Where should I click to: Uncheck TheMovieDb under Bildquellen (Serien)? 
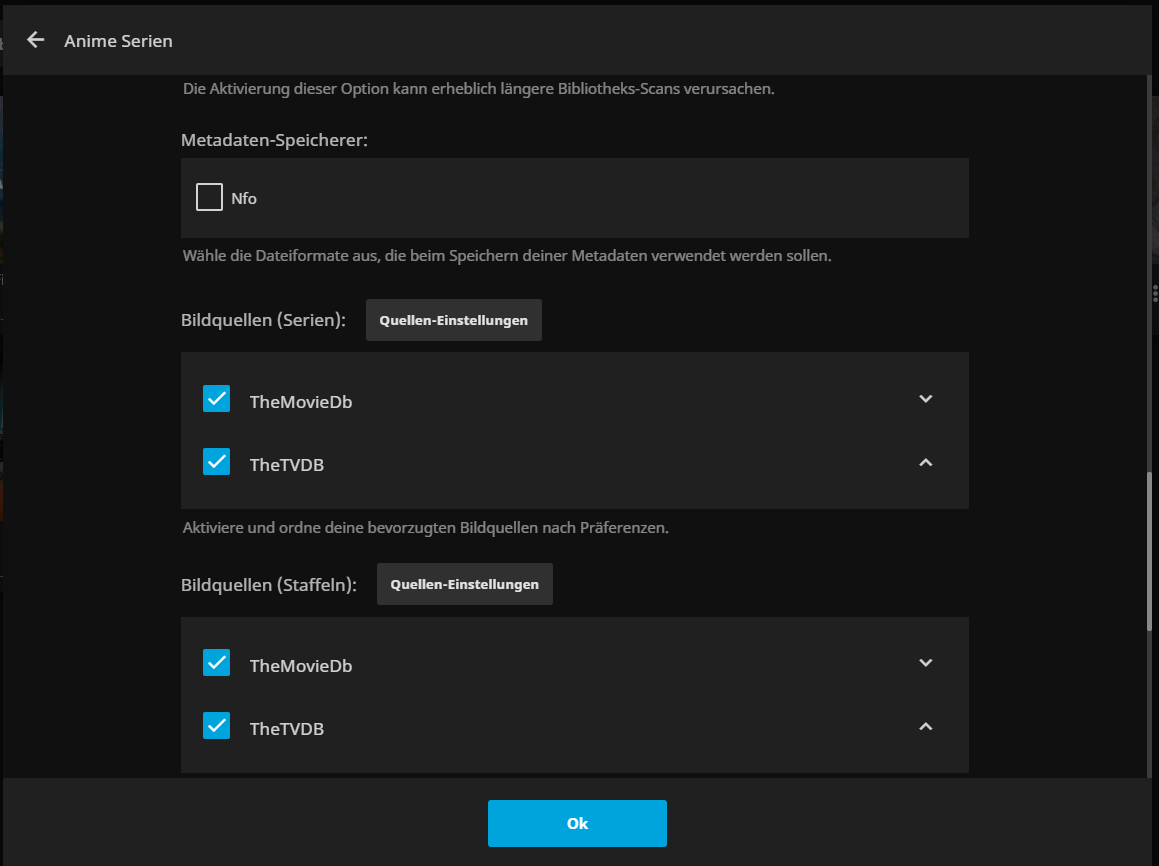click(216, 399)
